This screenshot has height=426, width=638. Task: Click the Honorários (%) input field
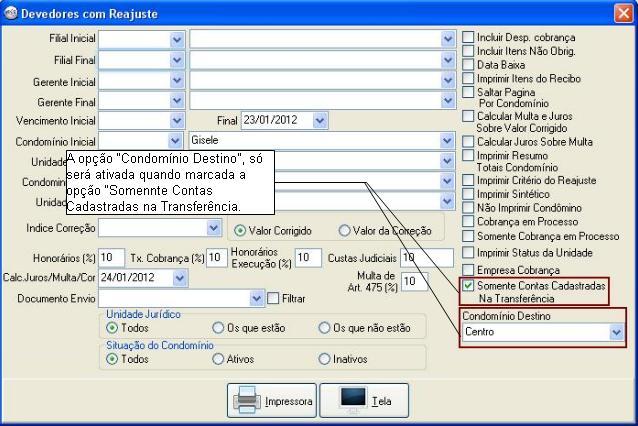pos(111,258)
